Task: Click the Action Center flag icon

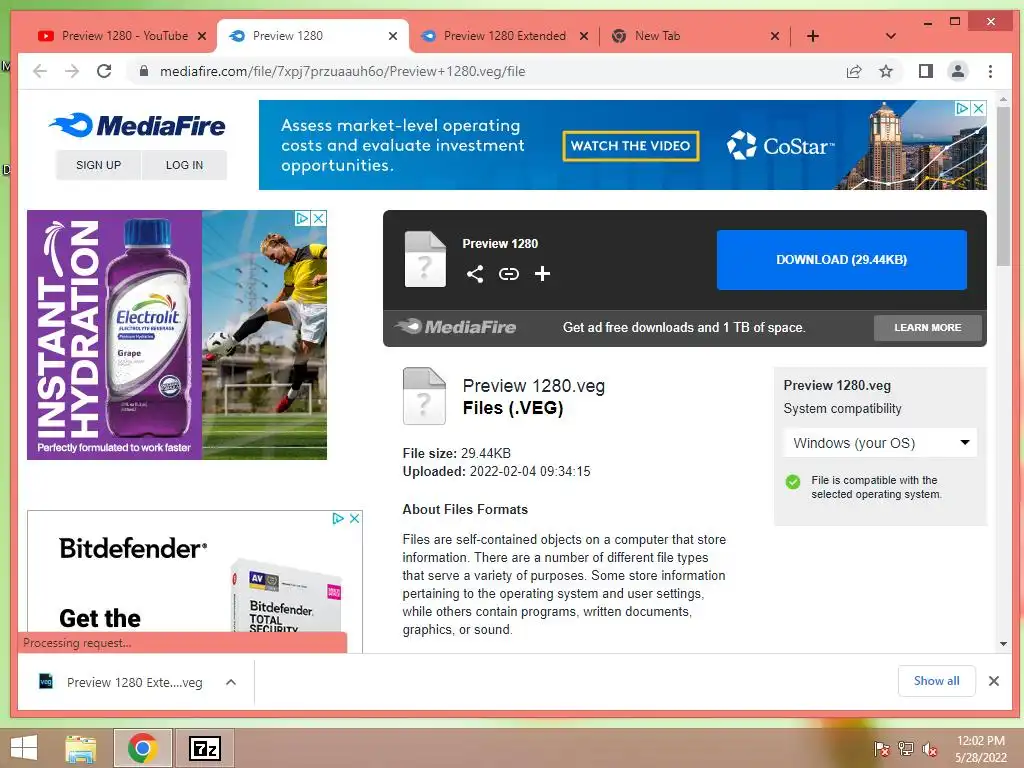Action: (x=882, y=749)
